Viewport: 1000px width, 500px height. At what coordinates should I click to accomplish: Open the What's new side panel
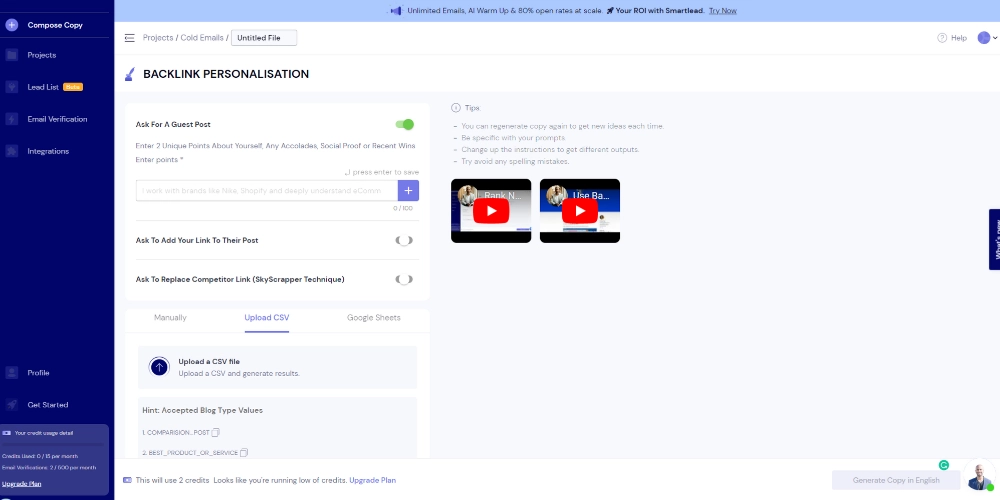(994, 239)
